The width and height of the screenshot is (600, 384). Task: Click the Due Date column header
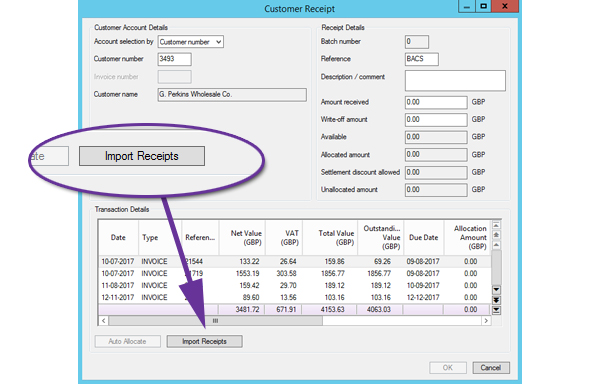pyautogui.click(x=424, y=238)
